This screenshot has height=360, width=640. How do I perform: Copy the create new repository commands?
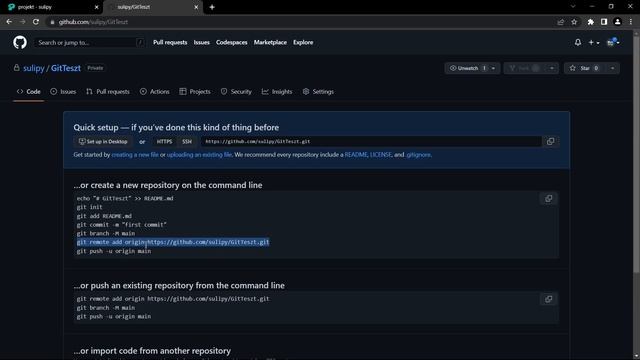click(549, 199)
